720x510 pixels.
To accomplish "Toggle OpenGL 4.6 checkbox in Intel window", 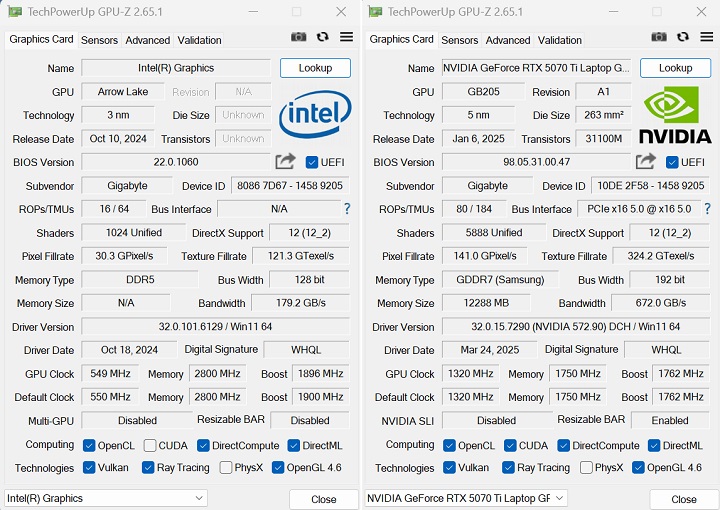I will pyautogui.click(x=278, y=467).
